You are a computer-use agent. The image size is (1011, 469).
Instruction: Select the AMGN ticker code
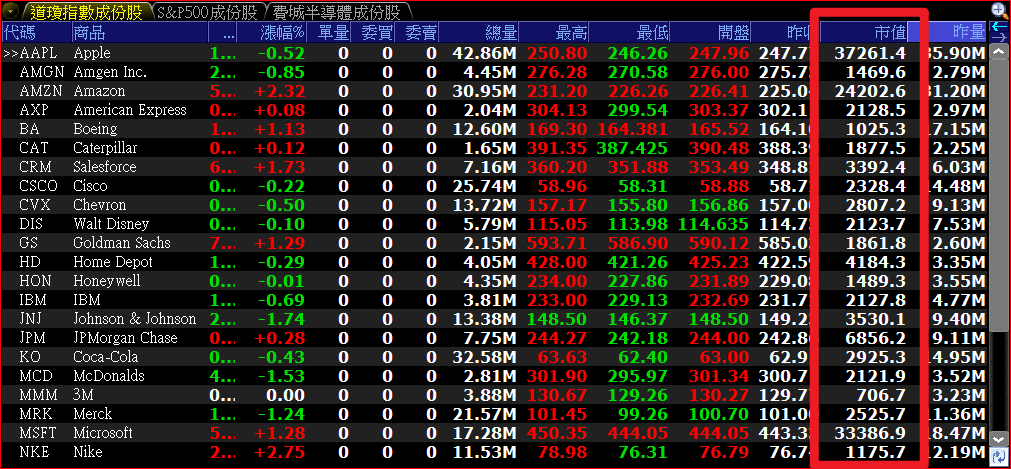[42, 72]
